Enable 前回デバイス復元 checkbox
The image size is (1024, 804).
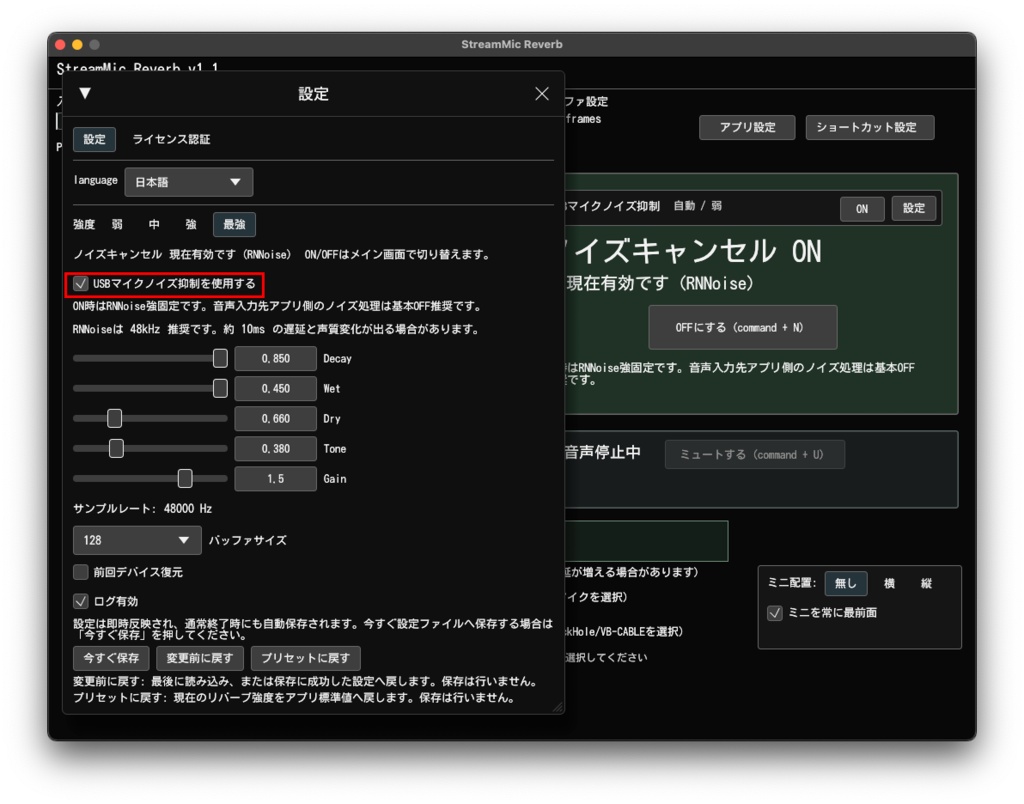tap(80, 572)
